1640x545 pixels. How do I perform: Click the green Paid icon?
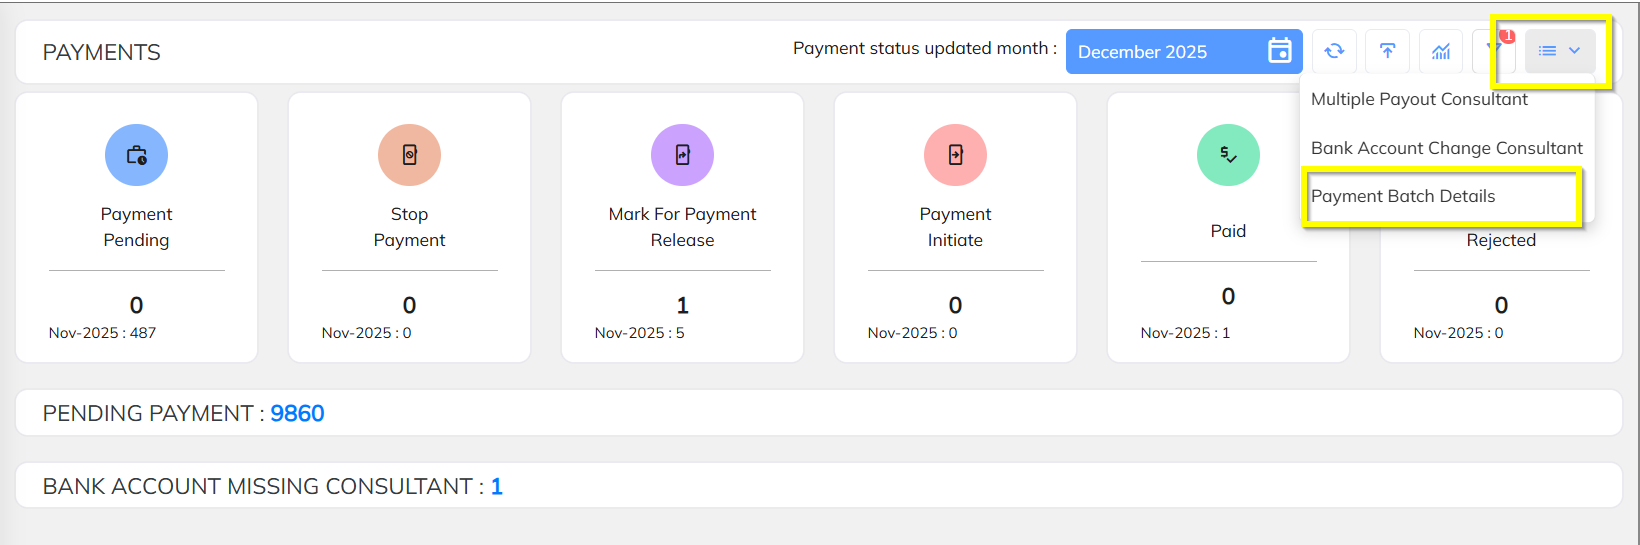coord(1228,155)
